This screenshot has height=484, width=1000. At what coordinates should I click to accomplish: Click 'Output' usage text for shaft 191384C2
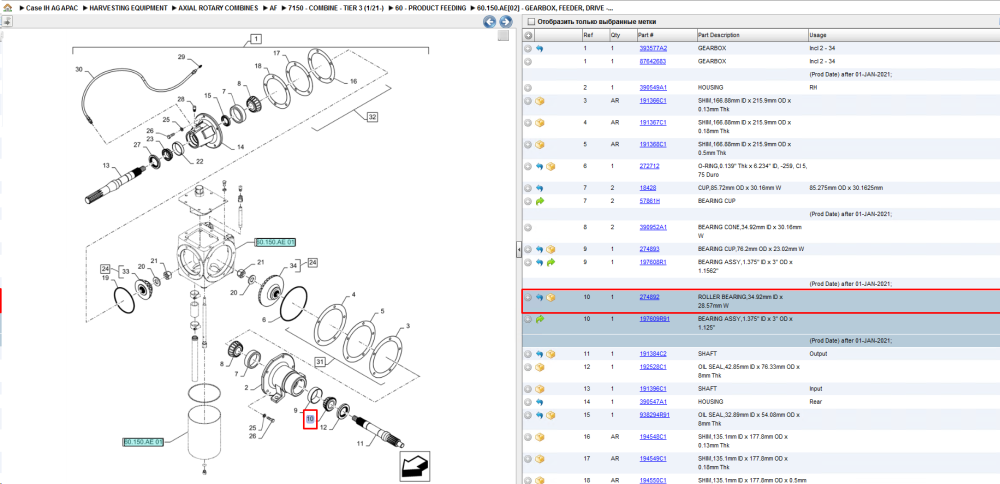point(818,354)
